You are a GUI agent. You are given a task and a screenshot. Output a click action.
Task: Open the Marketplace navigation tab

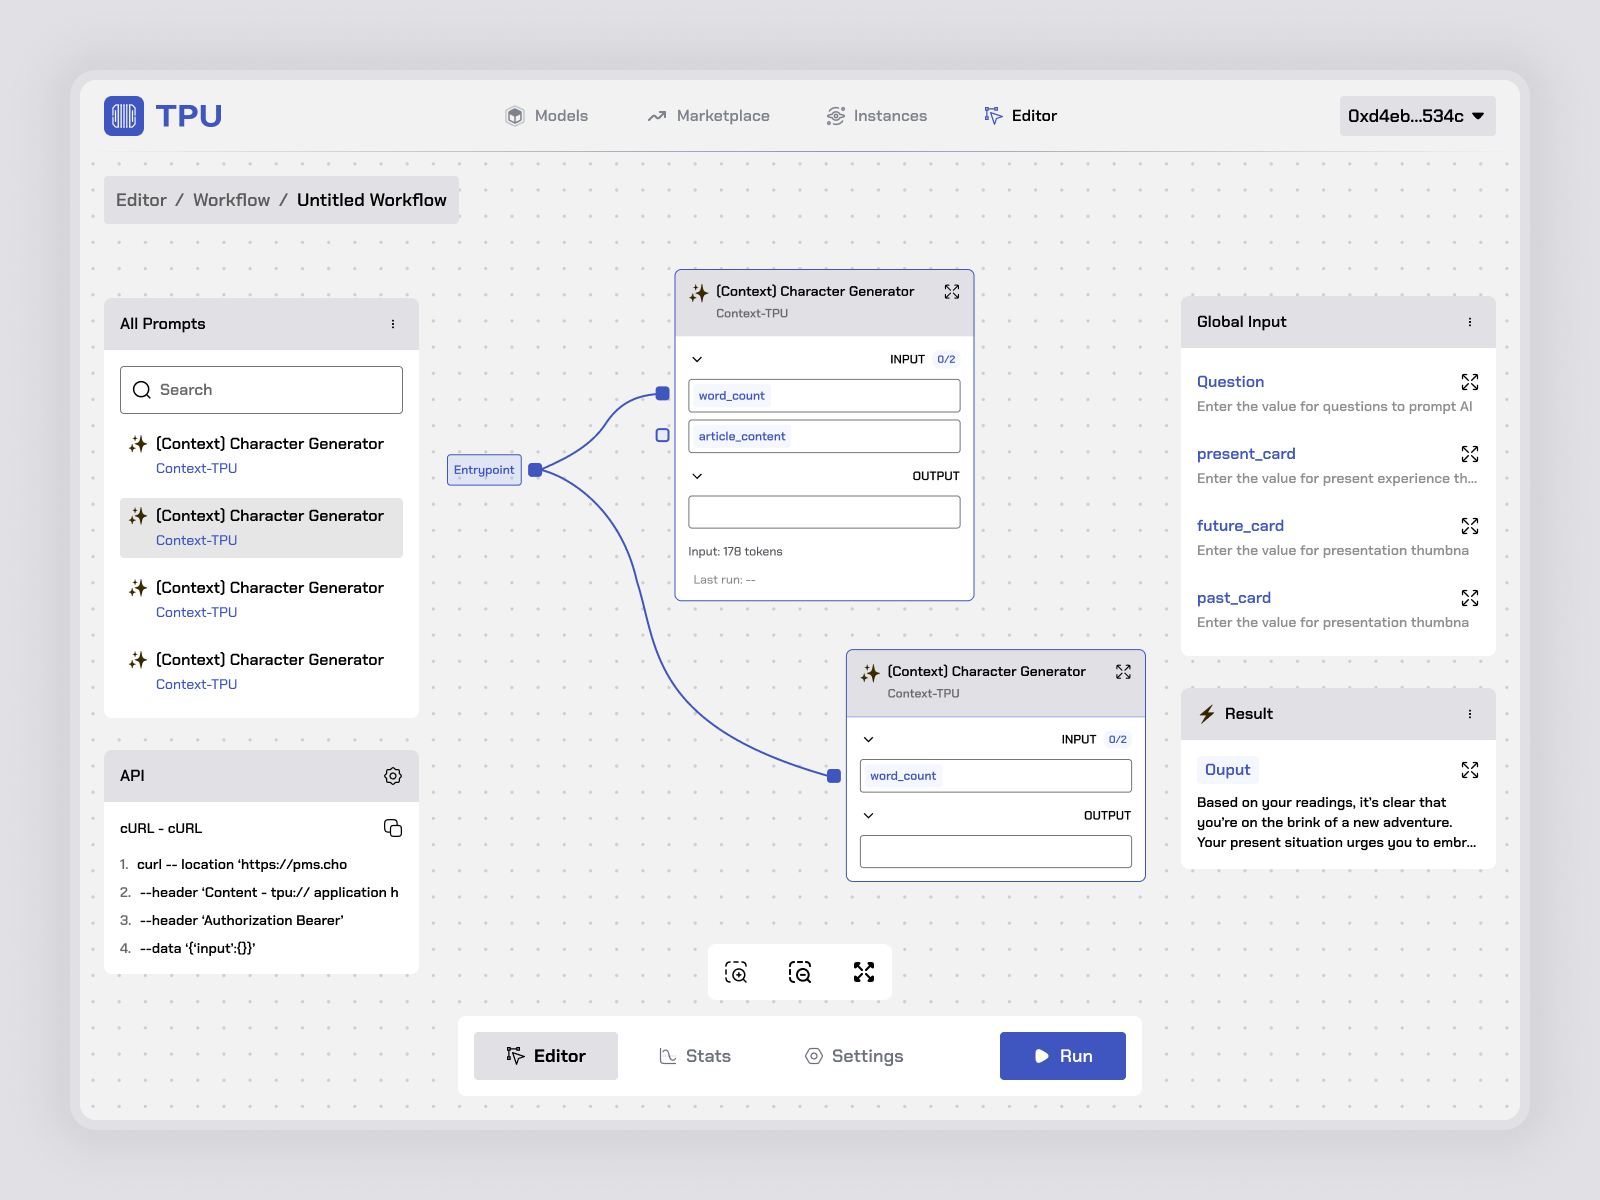pos(709,116)
